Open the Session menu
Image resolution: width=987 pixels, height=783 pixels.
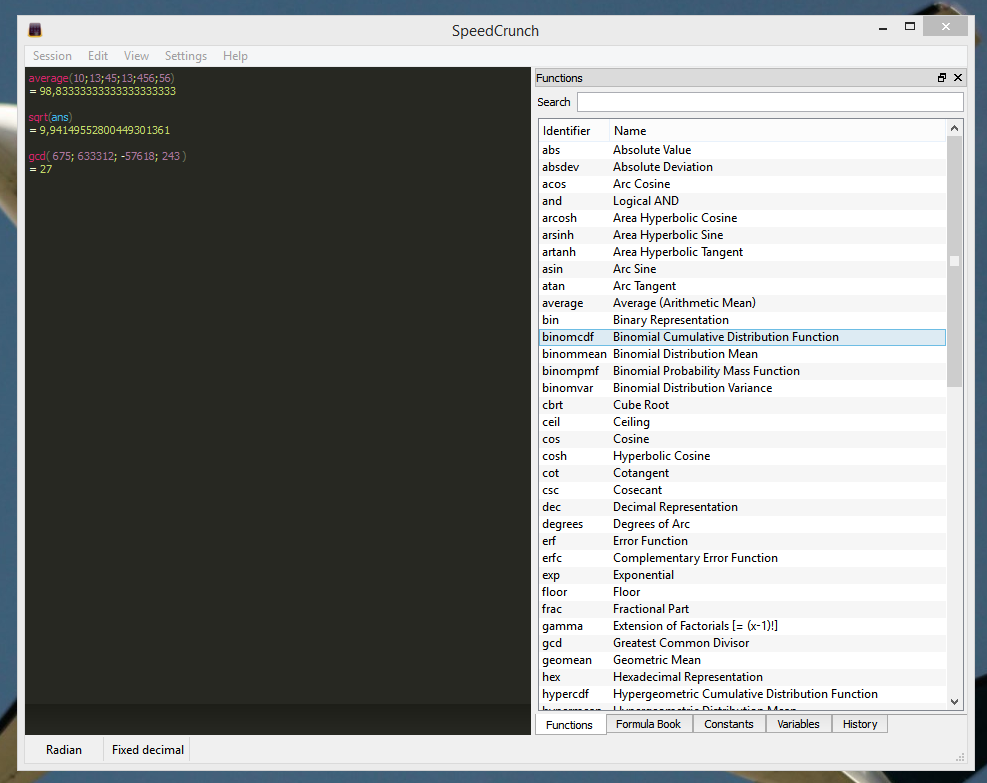(x=52, y=56)
